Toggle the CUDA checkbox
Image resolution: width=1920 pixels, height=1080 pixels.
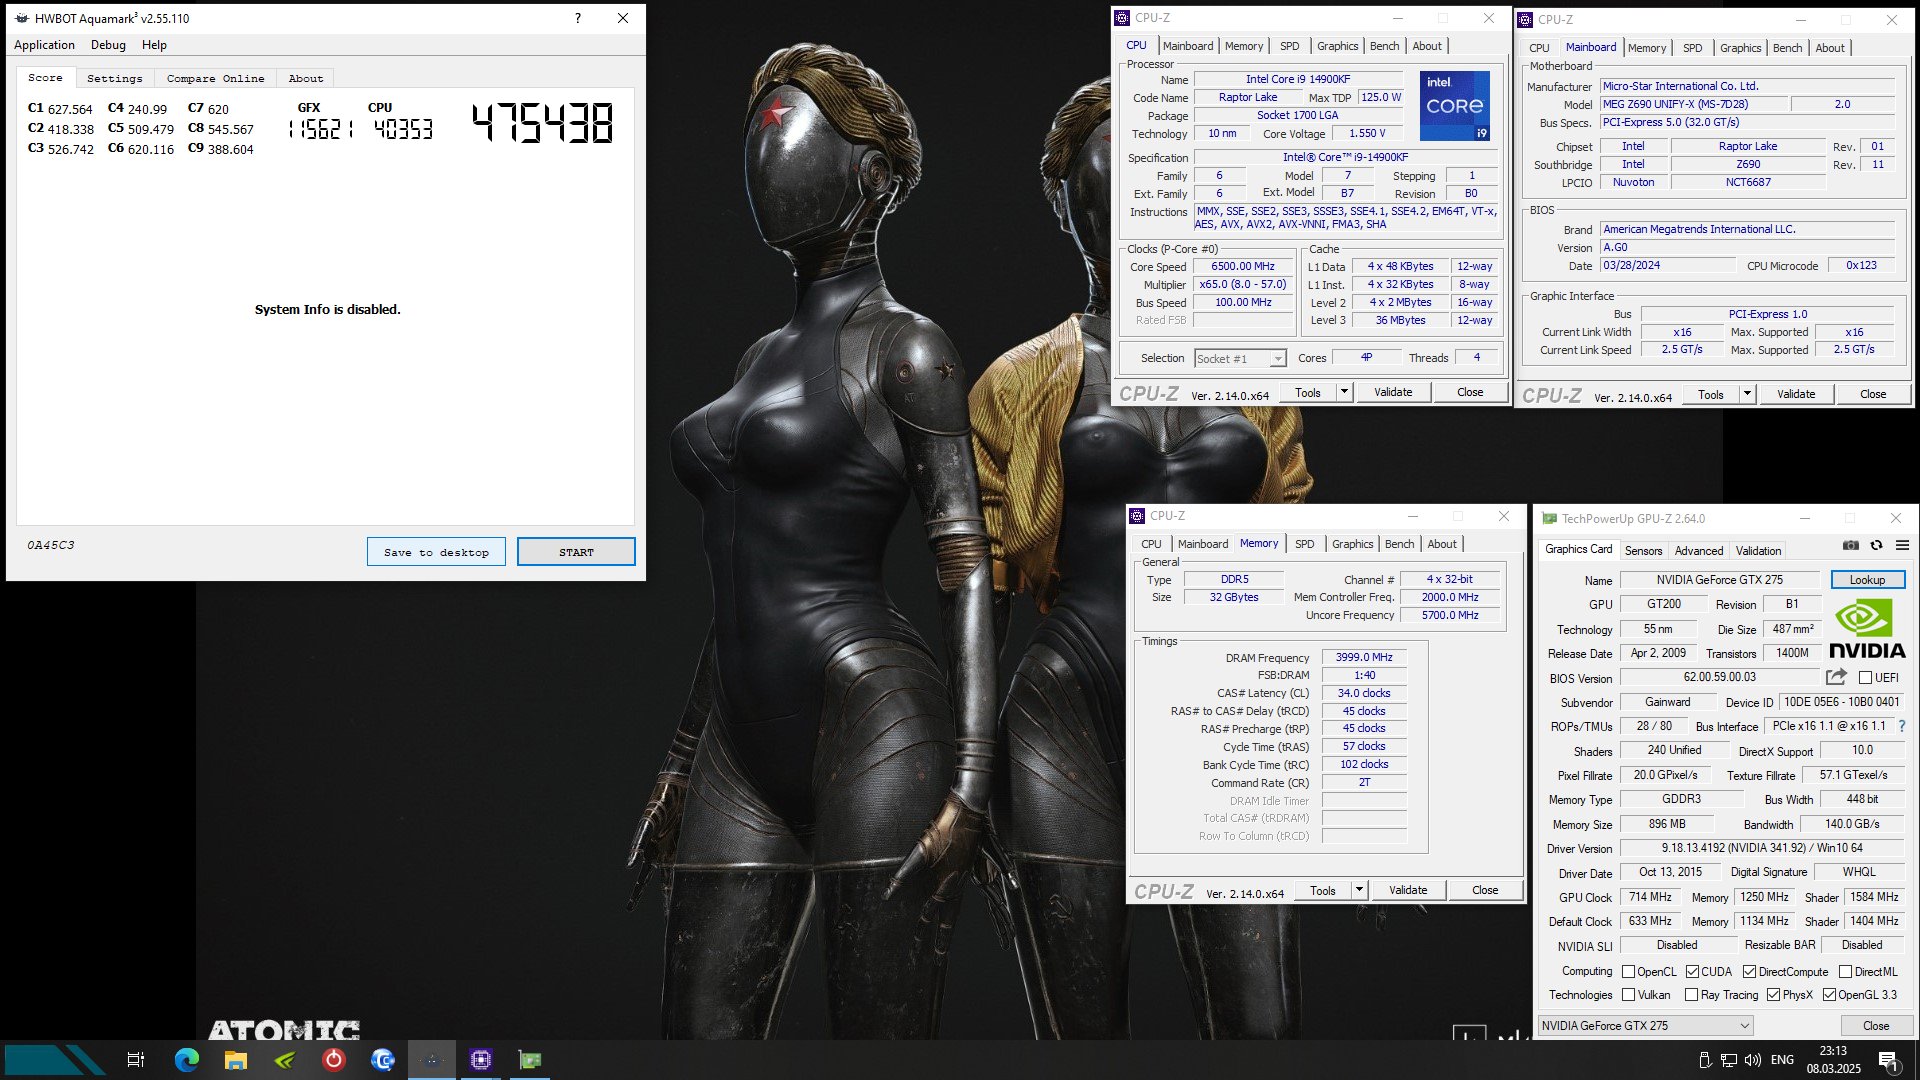coord(1692,972)
